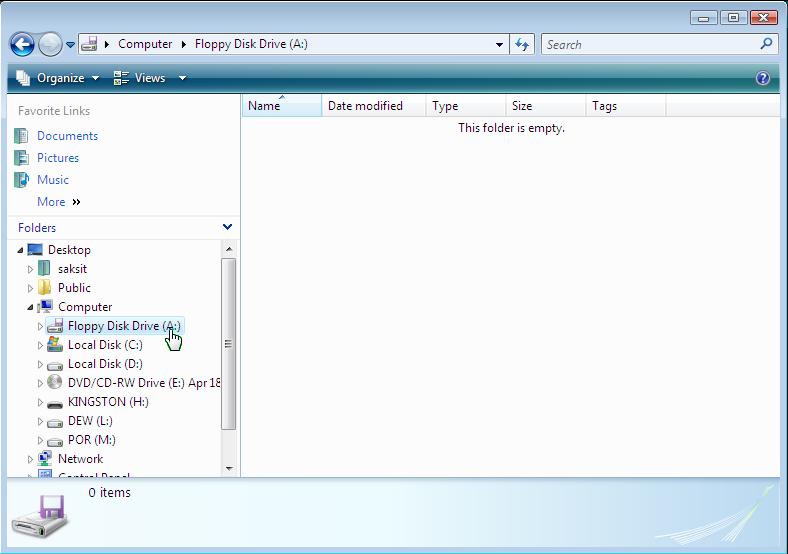This screenshot has width=788, height=554.
Task: Collapse the Desktop tree node
Action: coord(20,250)
